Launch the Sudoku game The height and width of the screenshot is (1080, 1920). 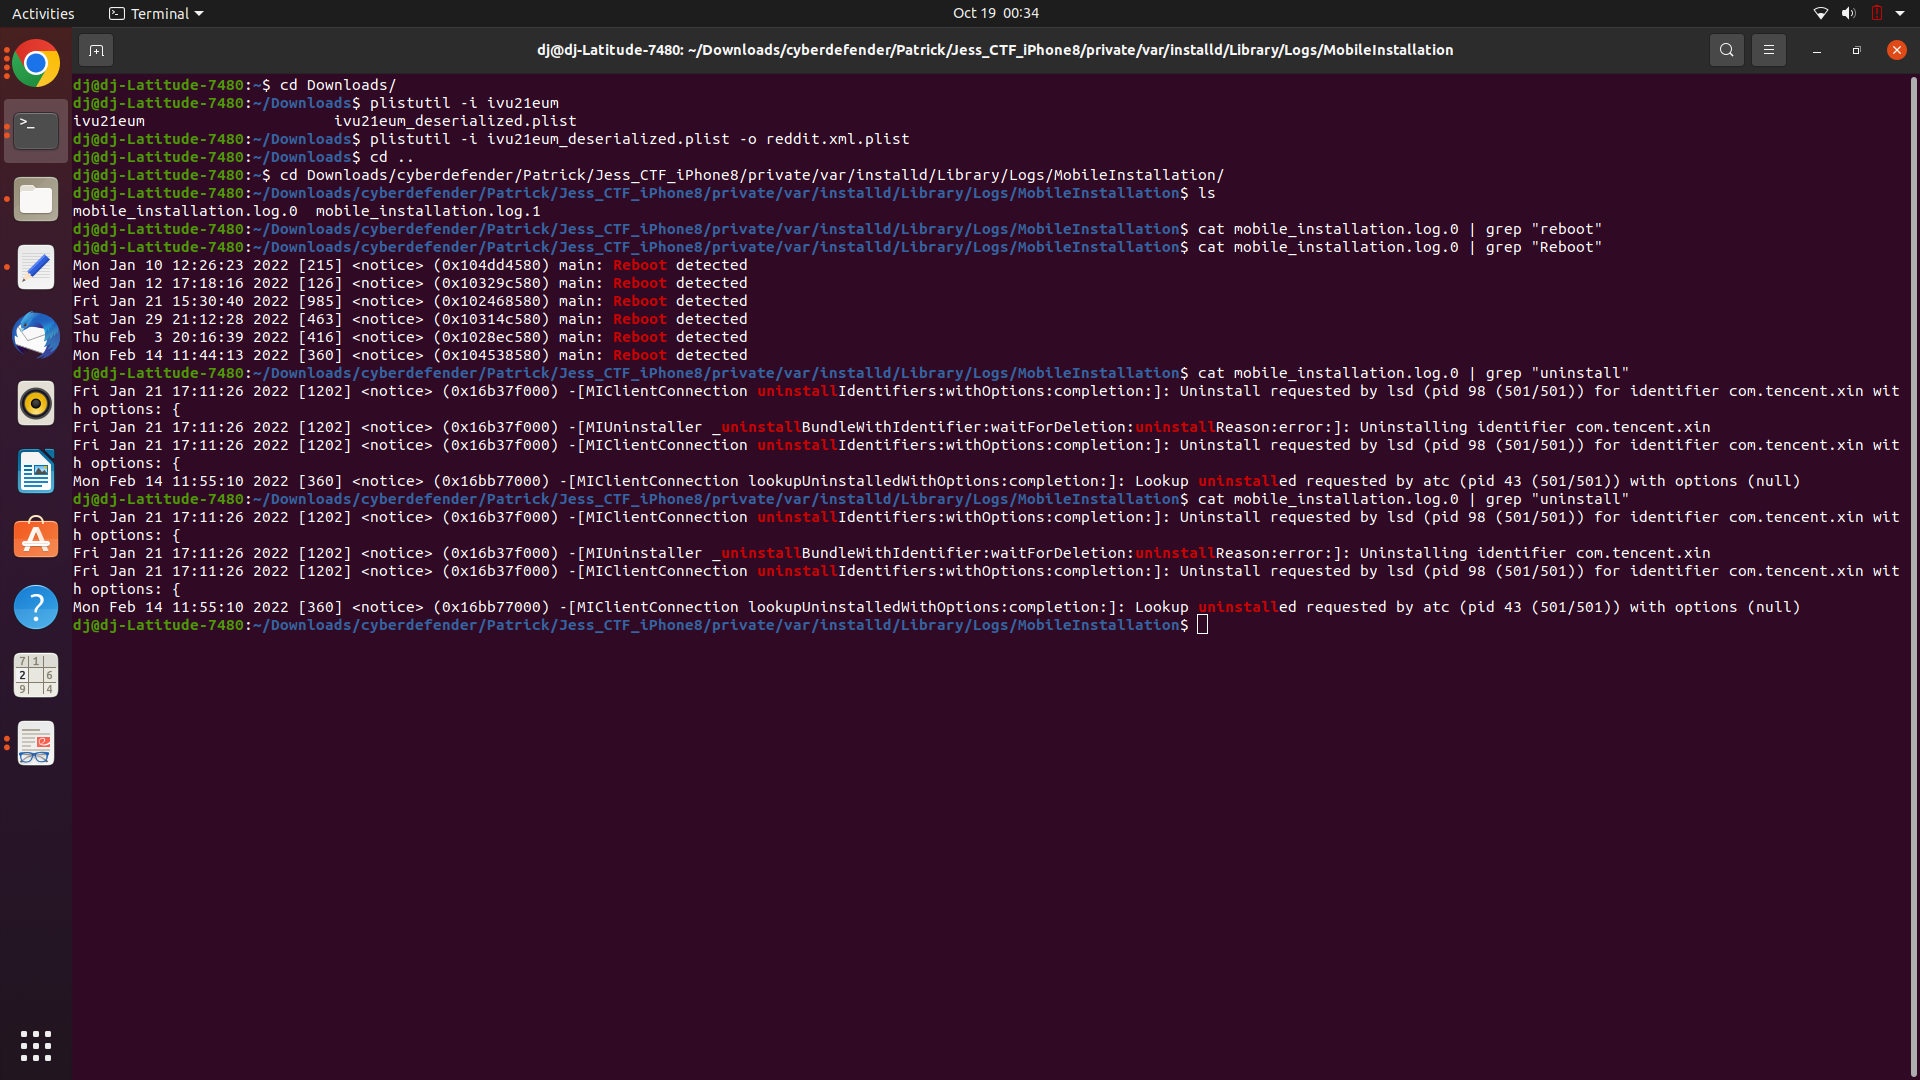point(35,674)
